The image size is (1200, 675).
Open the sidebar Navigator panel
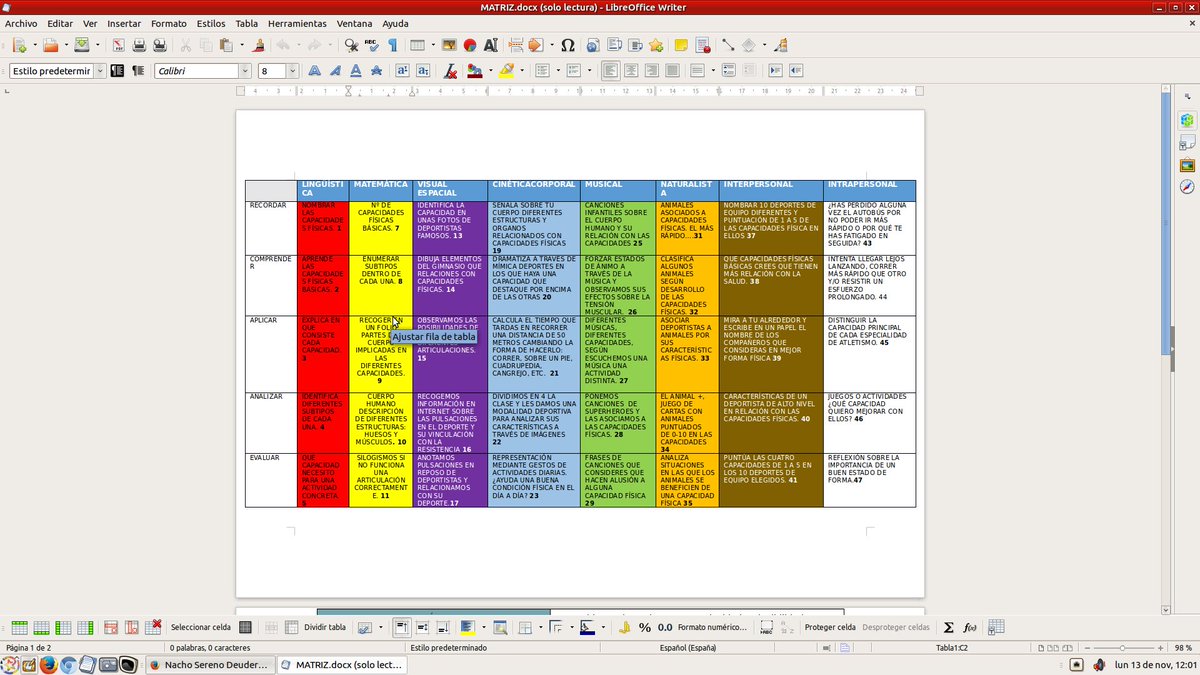tap(1187, 187)
